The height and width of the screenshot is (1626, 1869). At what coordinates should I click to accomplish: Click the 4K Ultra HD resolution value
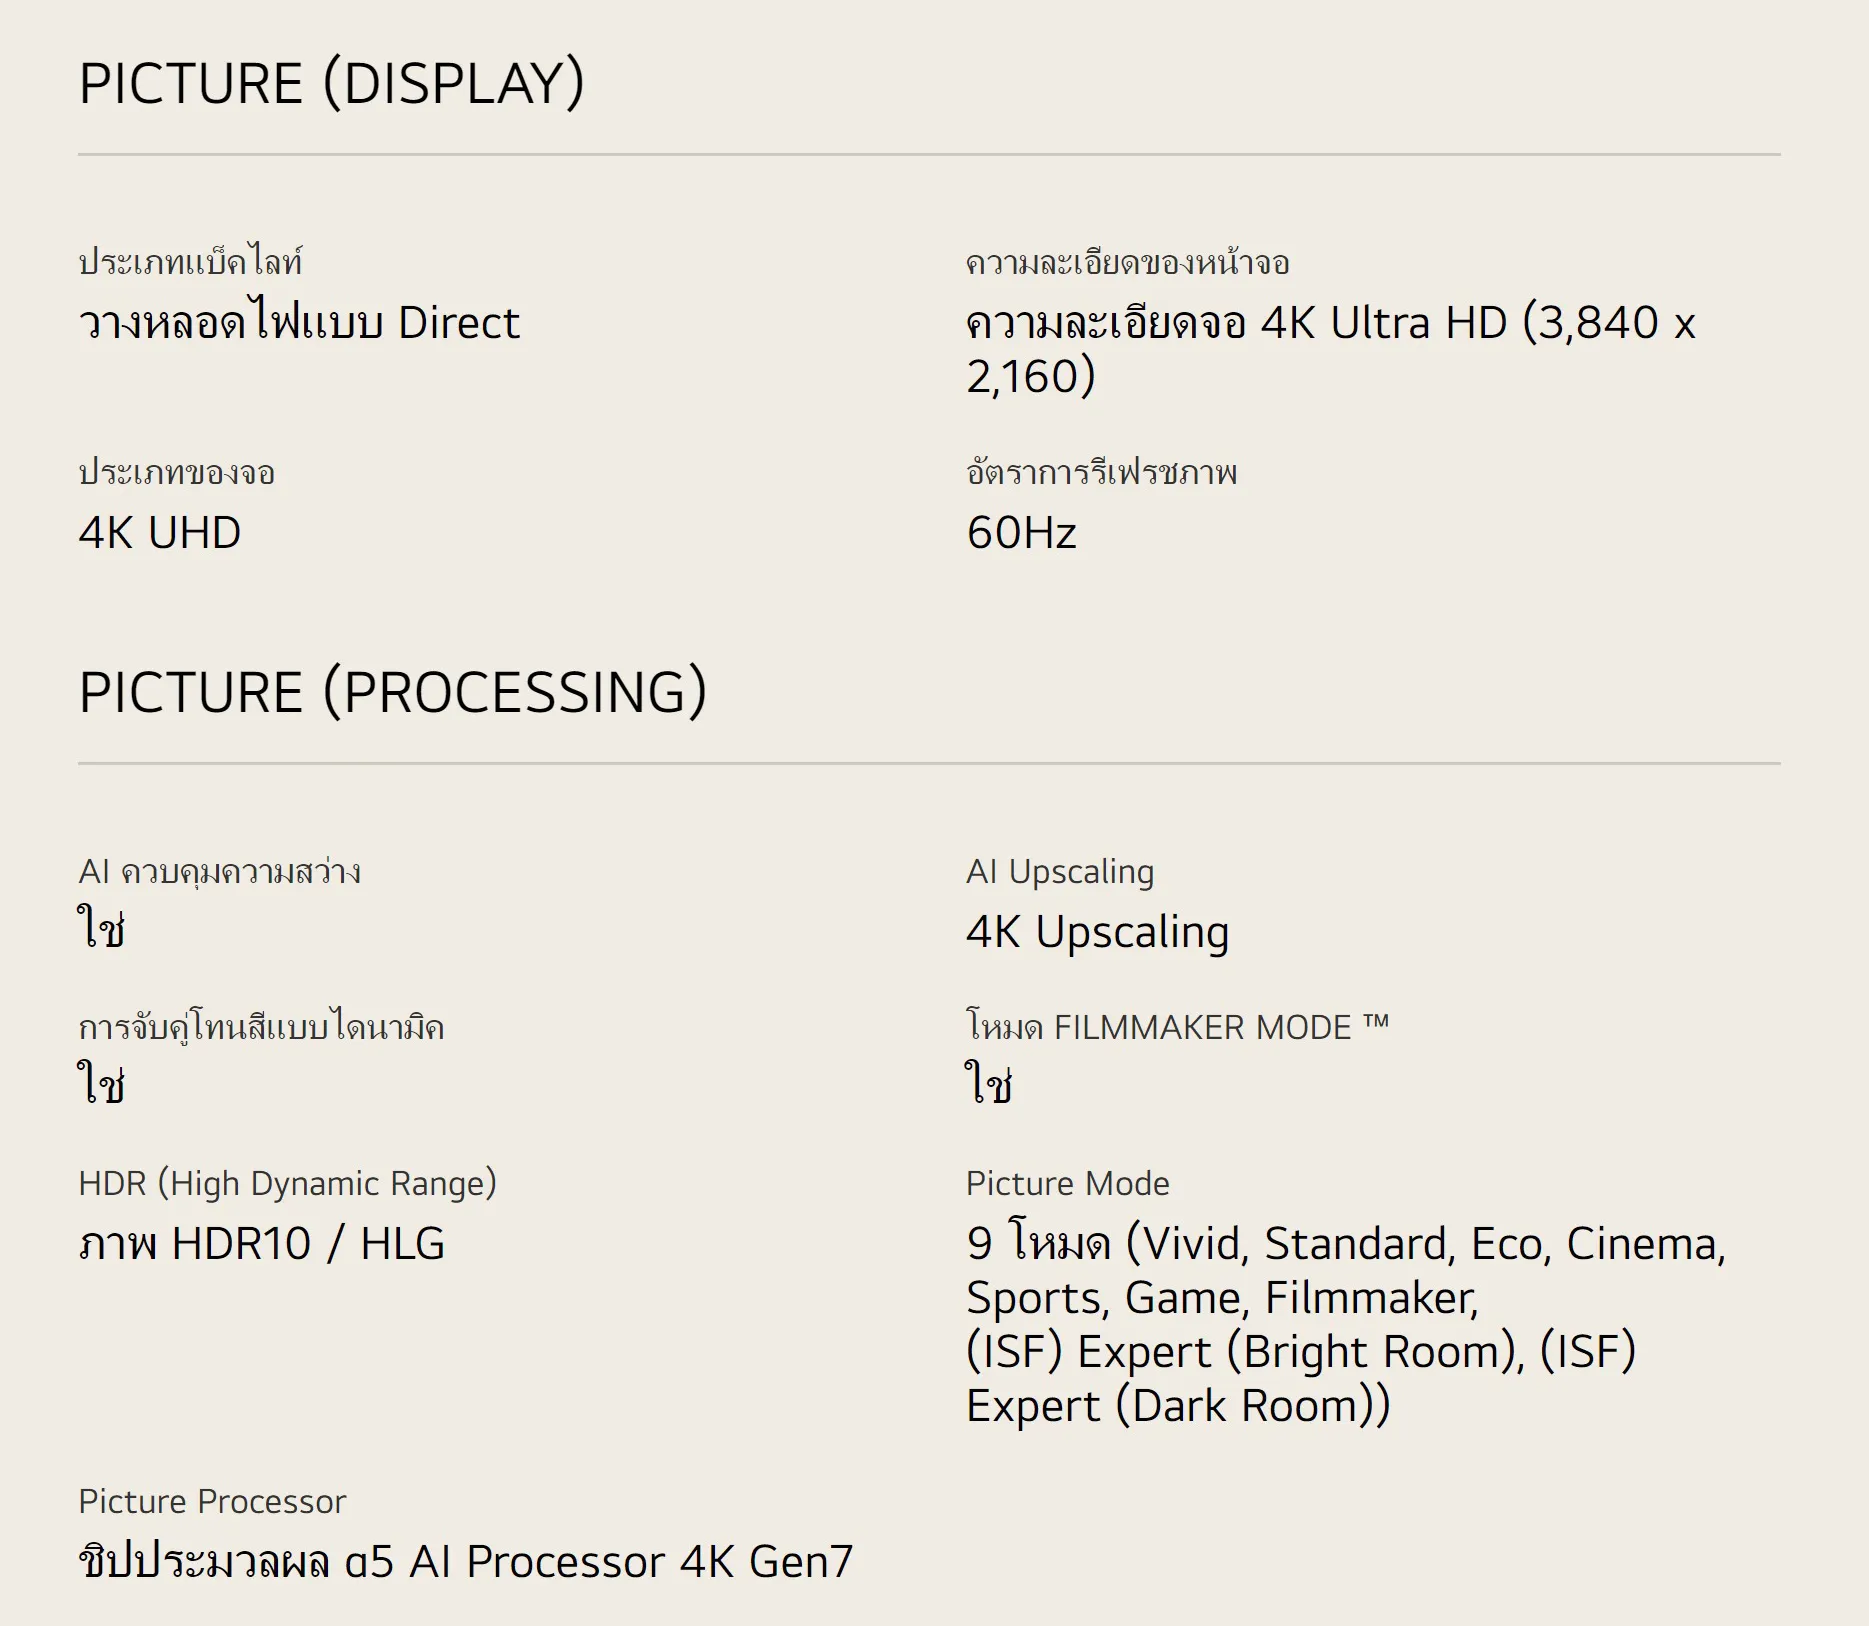click(x=1330, y=349)
